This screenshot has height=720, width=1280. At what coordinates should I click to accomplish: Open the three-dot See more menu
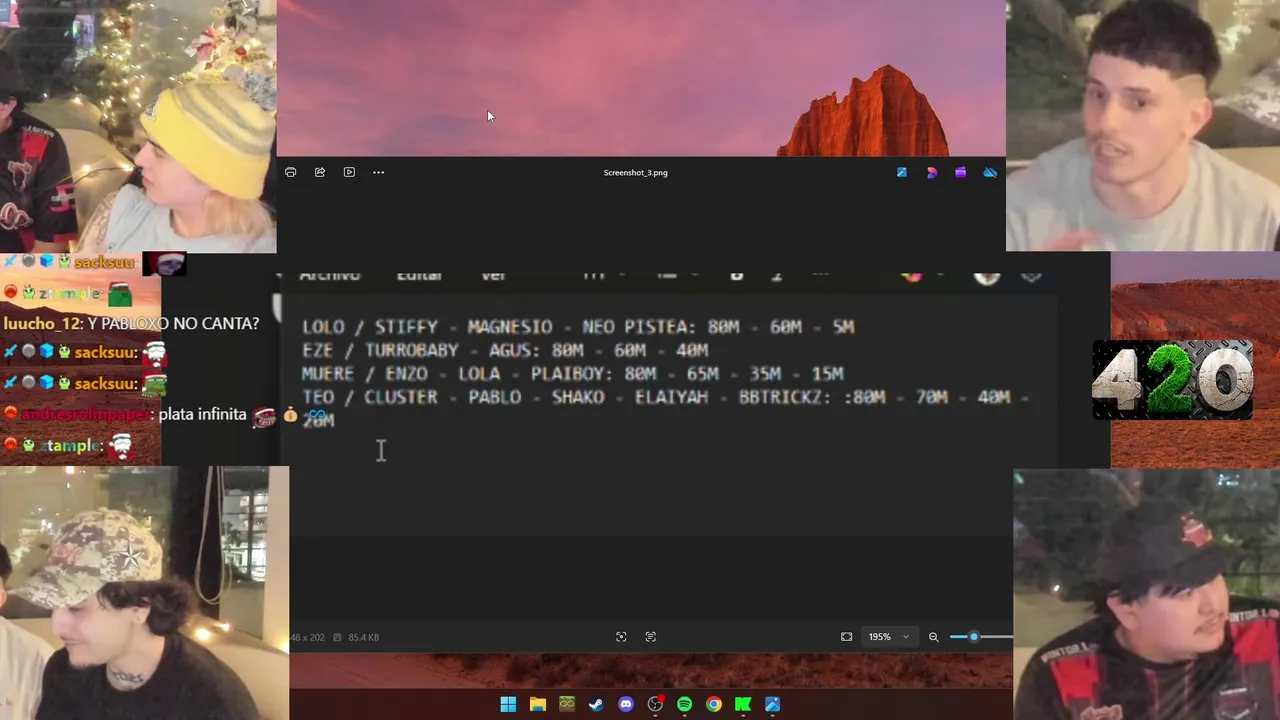[378, 172]
